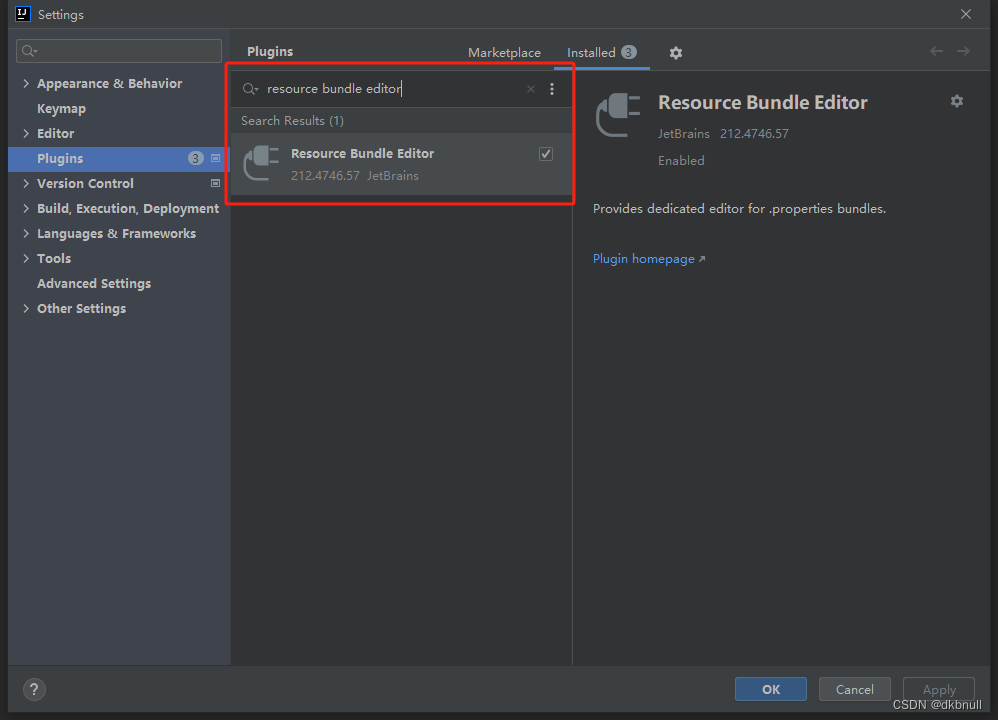Viewport: 998px width, 720px height.
Task: Expand Build, Execution, Deployment
Action: pyautogui.click(x=26, y=208)
